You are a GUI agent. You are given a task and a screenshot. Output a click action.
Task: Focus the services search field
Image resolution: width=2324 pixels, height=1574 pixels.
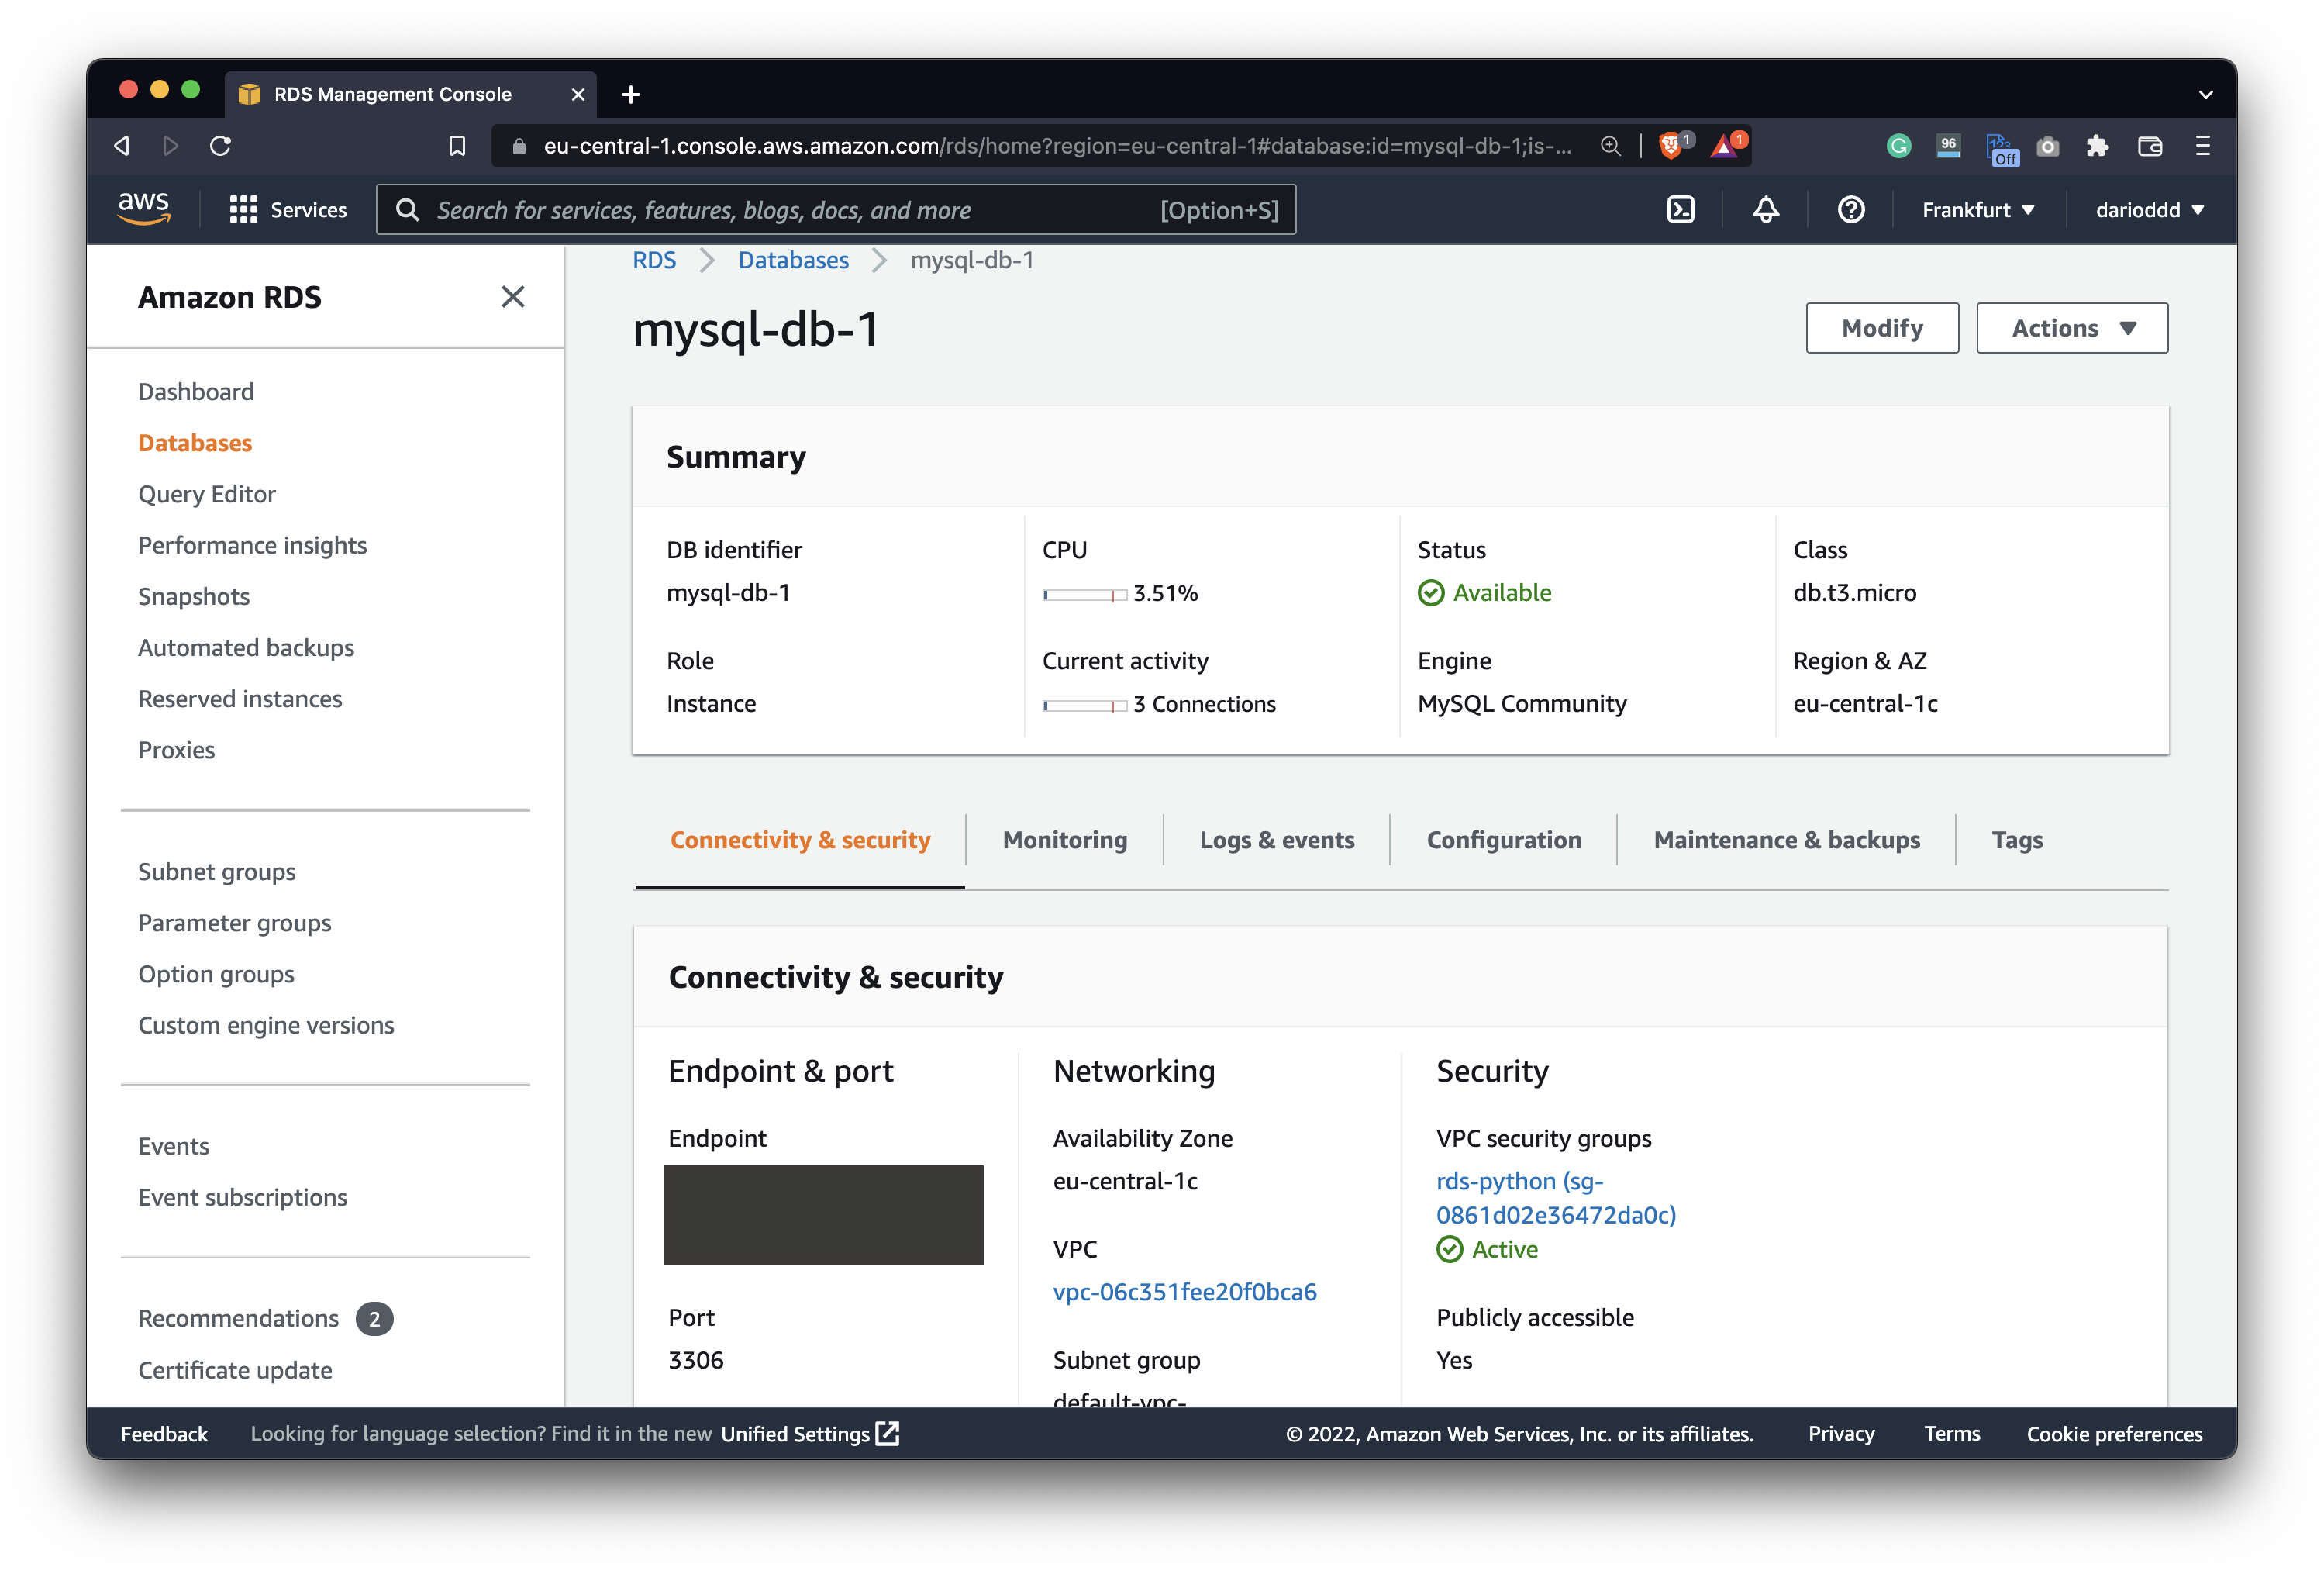tap(836, 210)
